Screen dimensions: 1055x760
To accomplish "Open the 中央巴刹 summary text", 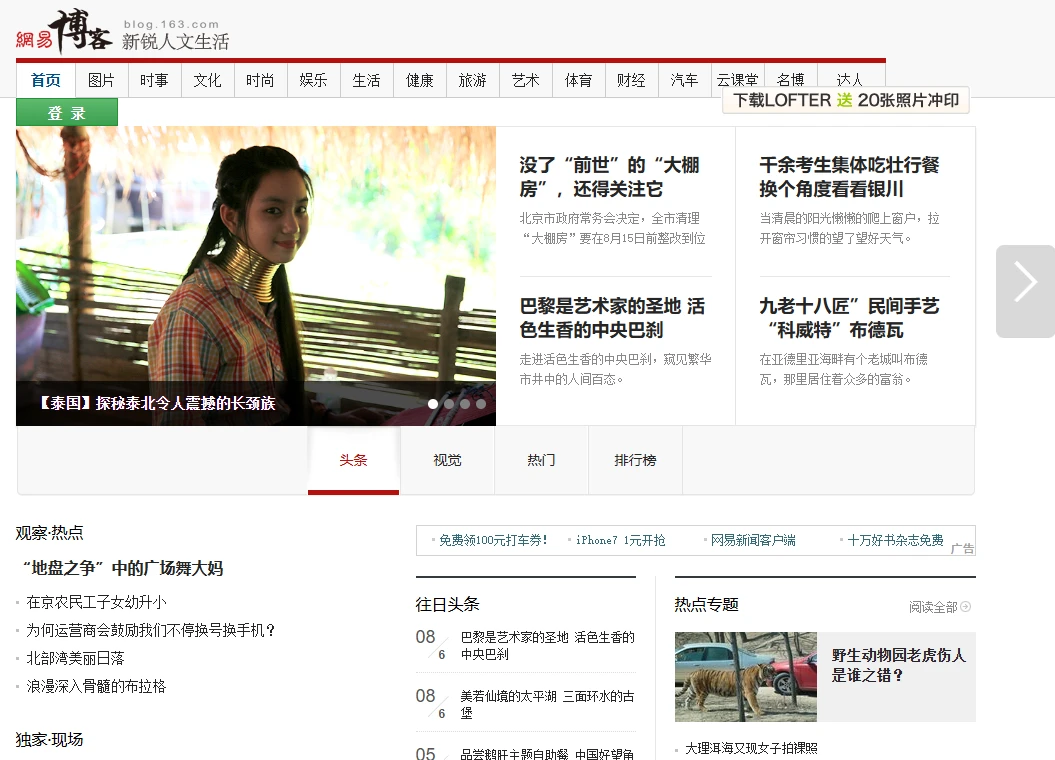I will pos(615,369).
